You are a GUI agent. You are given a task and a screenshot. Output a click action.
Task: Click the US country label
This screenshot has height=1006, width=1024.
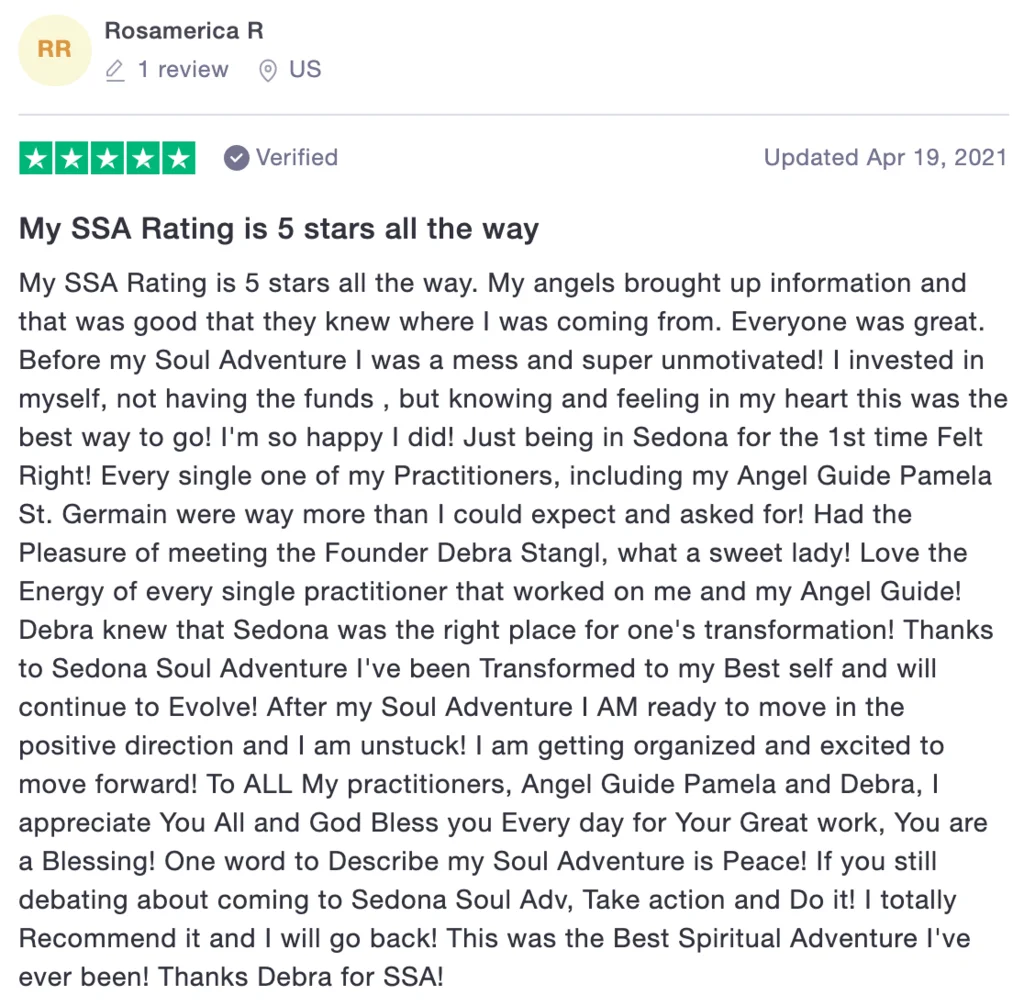pyautogui.click(x=305, y=70)
